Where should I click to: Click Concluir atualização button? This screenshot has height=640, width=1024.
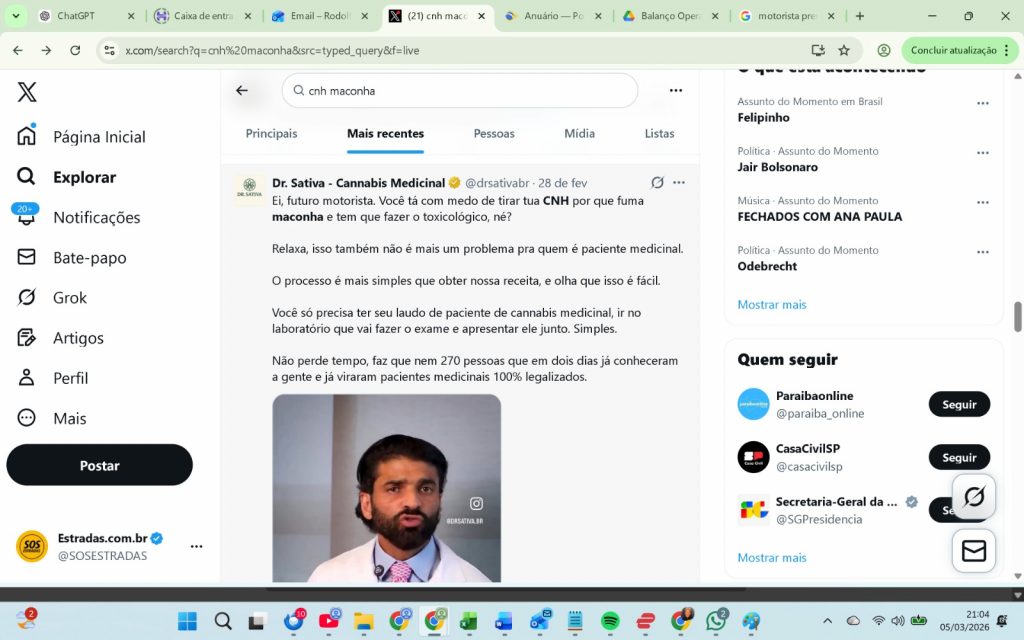click(959, 50)
